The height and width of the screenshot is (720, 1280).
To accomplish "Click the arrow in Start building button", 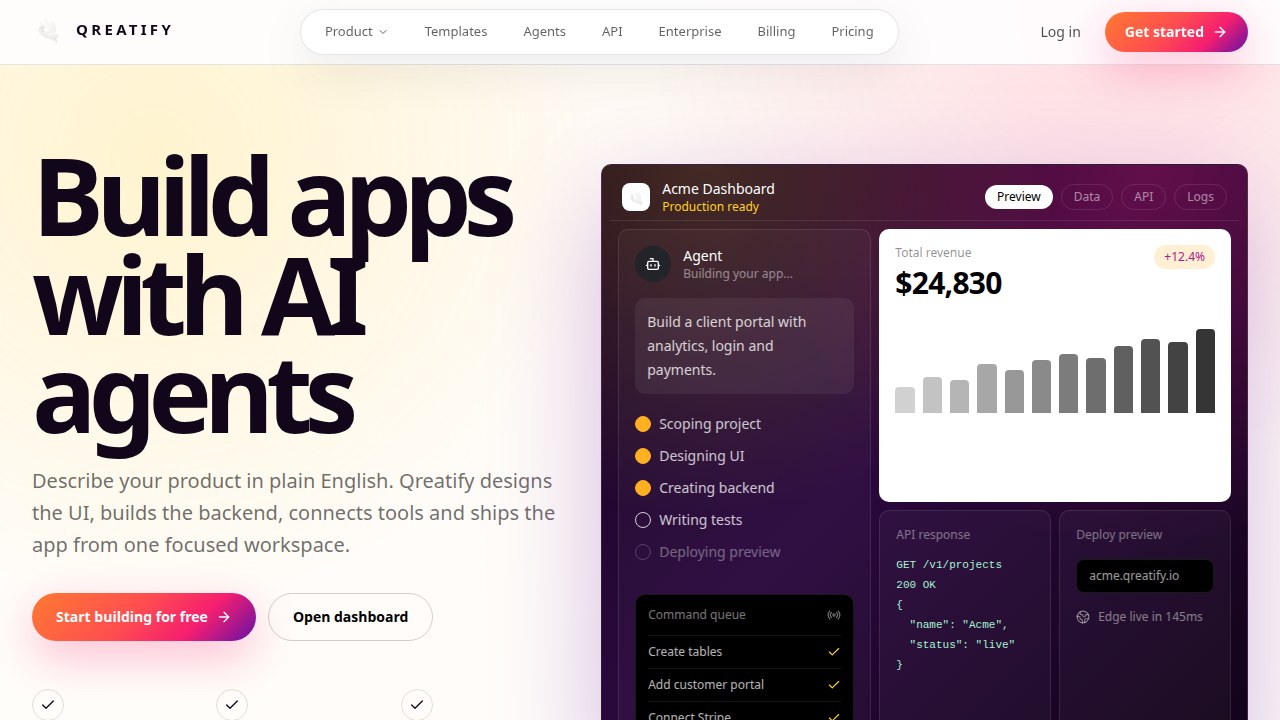I will pos(224,617).
